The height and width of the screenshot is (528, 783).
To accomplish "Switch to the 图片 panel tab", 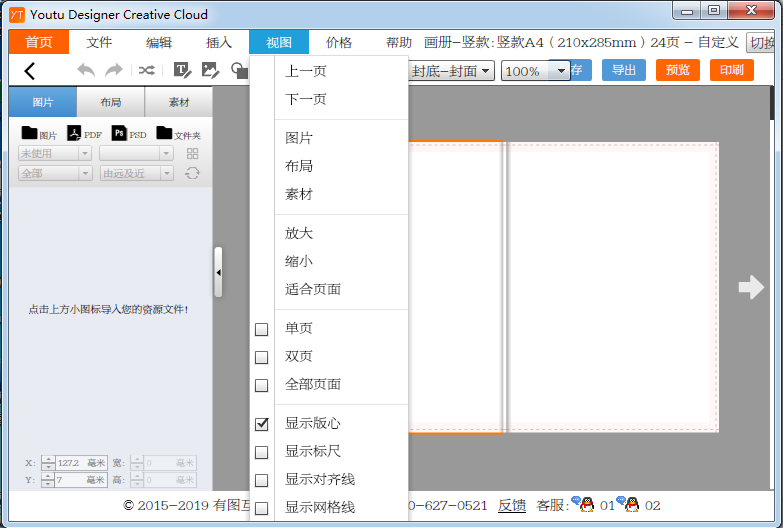I will tap(43, 102).
